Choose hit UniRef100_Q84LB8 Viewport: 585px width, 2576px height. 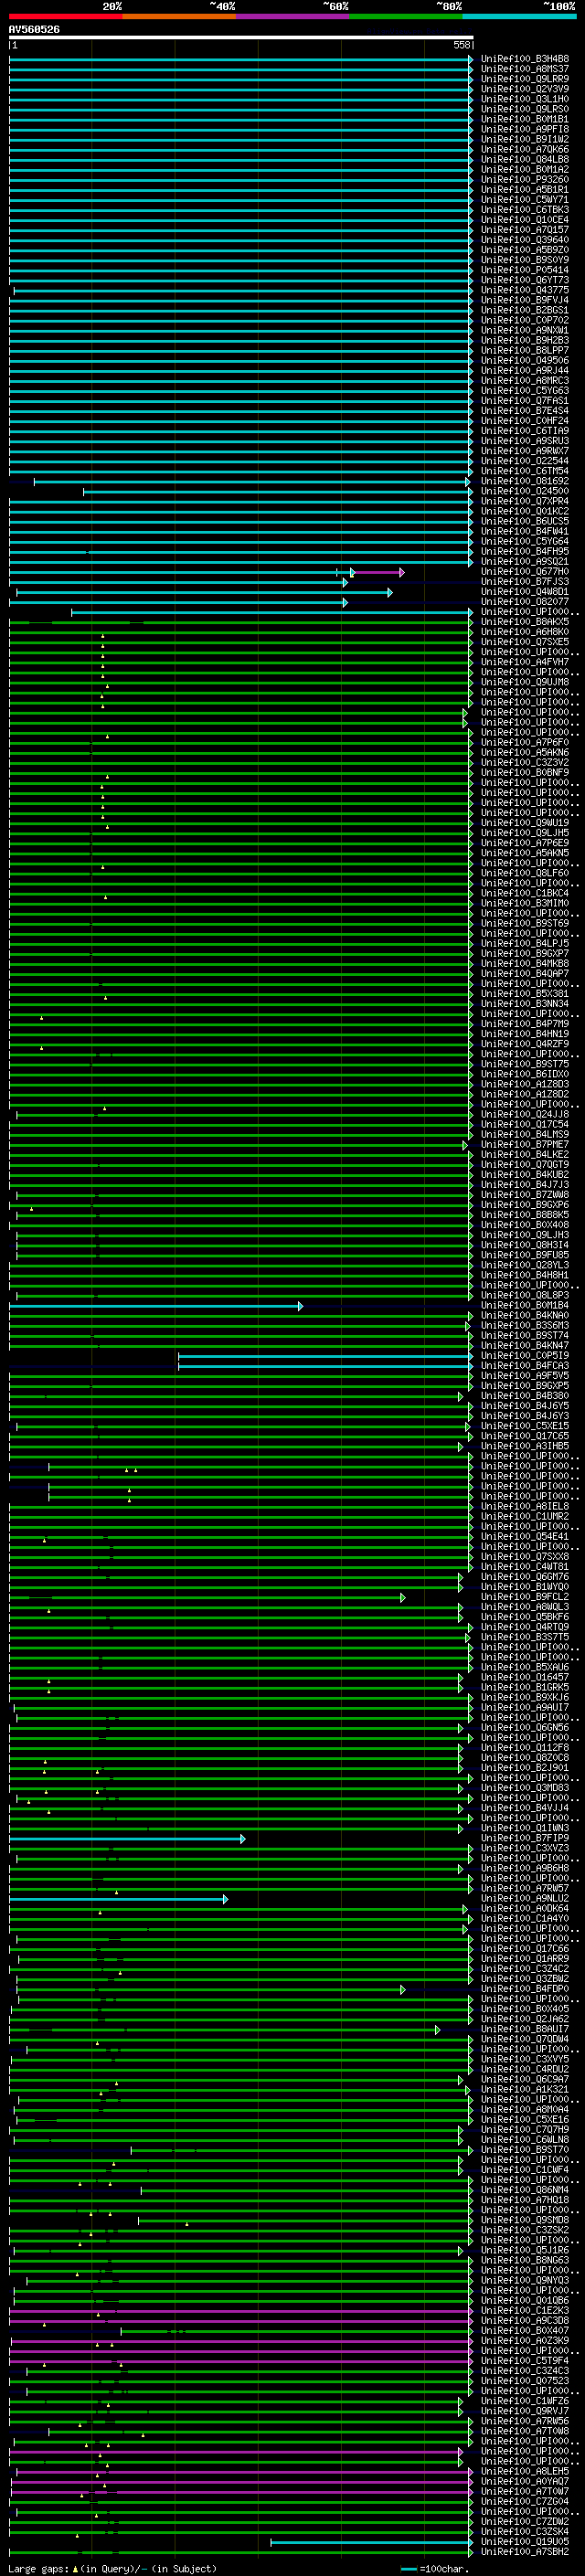(524, 159)
